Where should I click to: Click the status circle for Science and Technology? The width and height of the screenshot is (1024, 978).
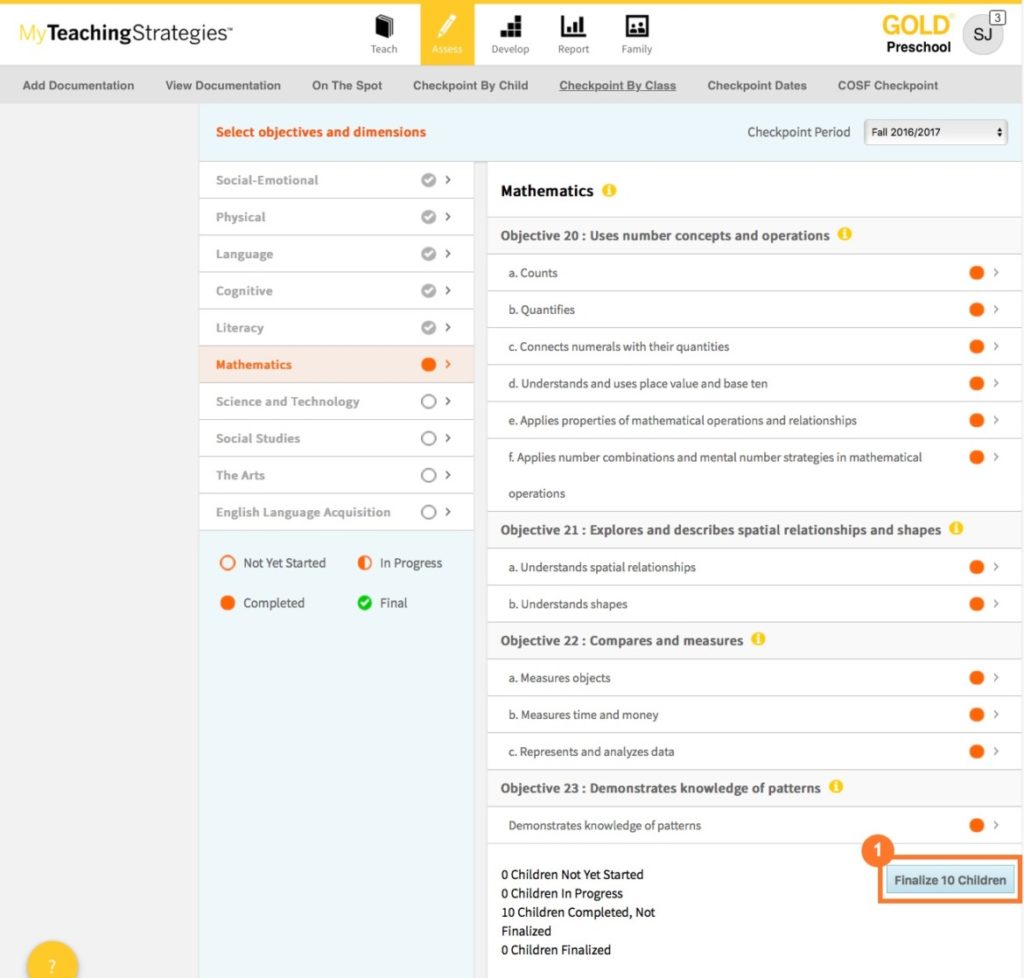tap(429, 401)
